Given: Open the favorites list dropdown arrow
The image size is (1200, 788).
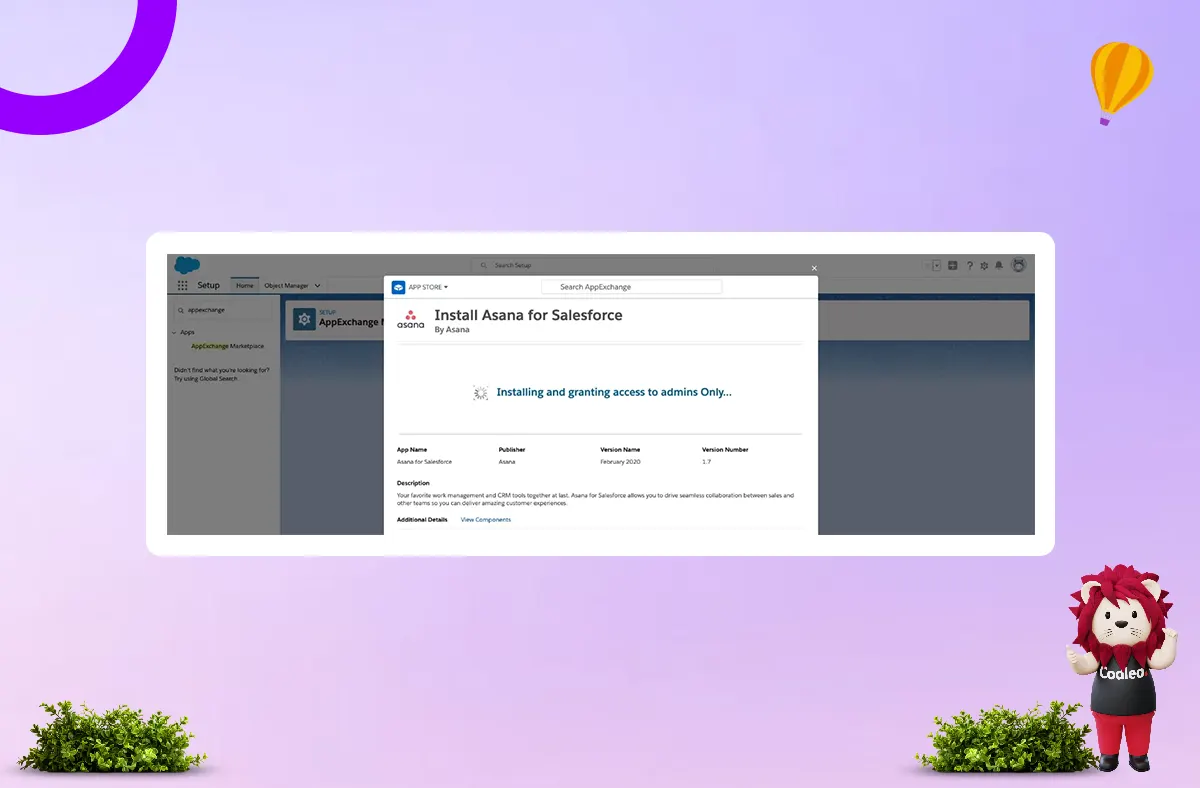Looking at the screenshot, I should pyautogui.click(x=936, y=265).
